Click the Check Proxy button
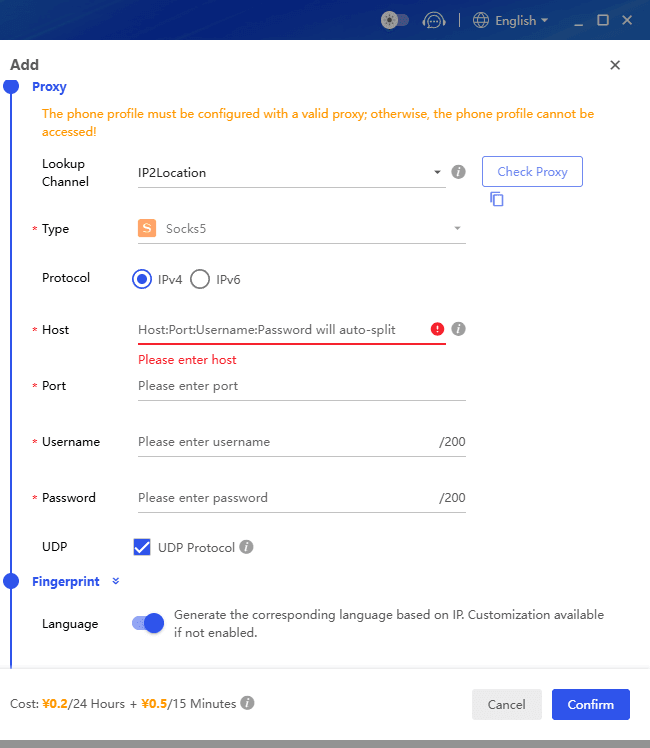The image size is (650, 748). (x=532, y=171)
